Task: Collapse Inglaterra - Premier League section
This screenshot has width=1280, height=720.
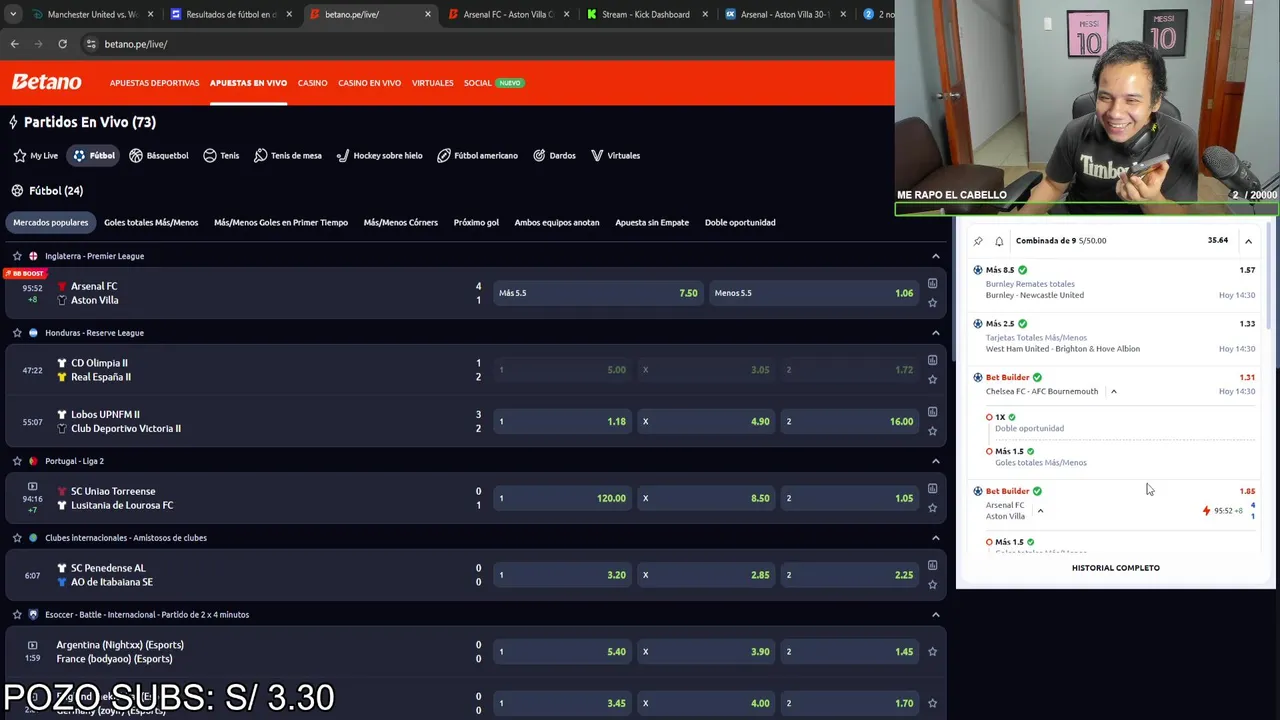Action: pyautogui.click(x=936, y=256)
